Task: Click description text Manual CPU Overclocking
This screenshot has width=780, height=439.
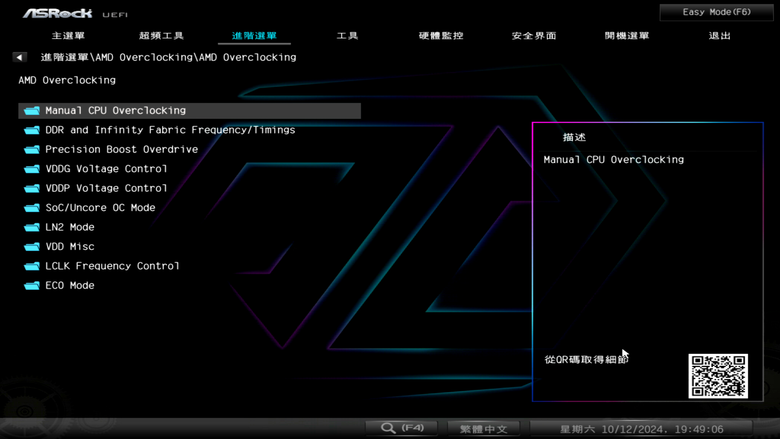Action: (613, 160)
